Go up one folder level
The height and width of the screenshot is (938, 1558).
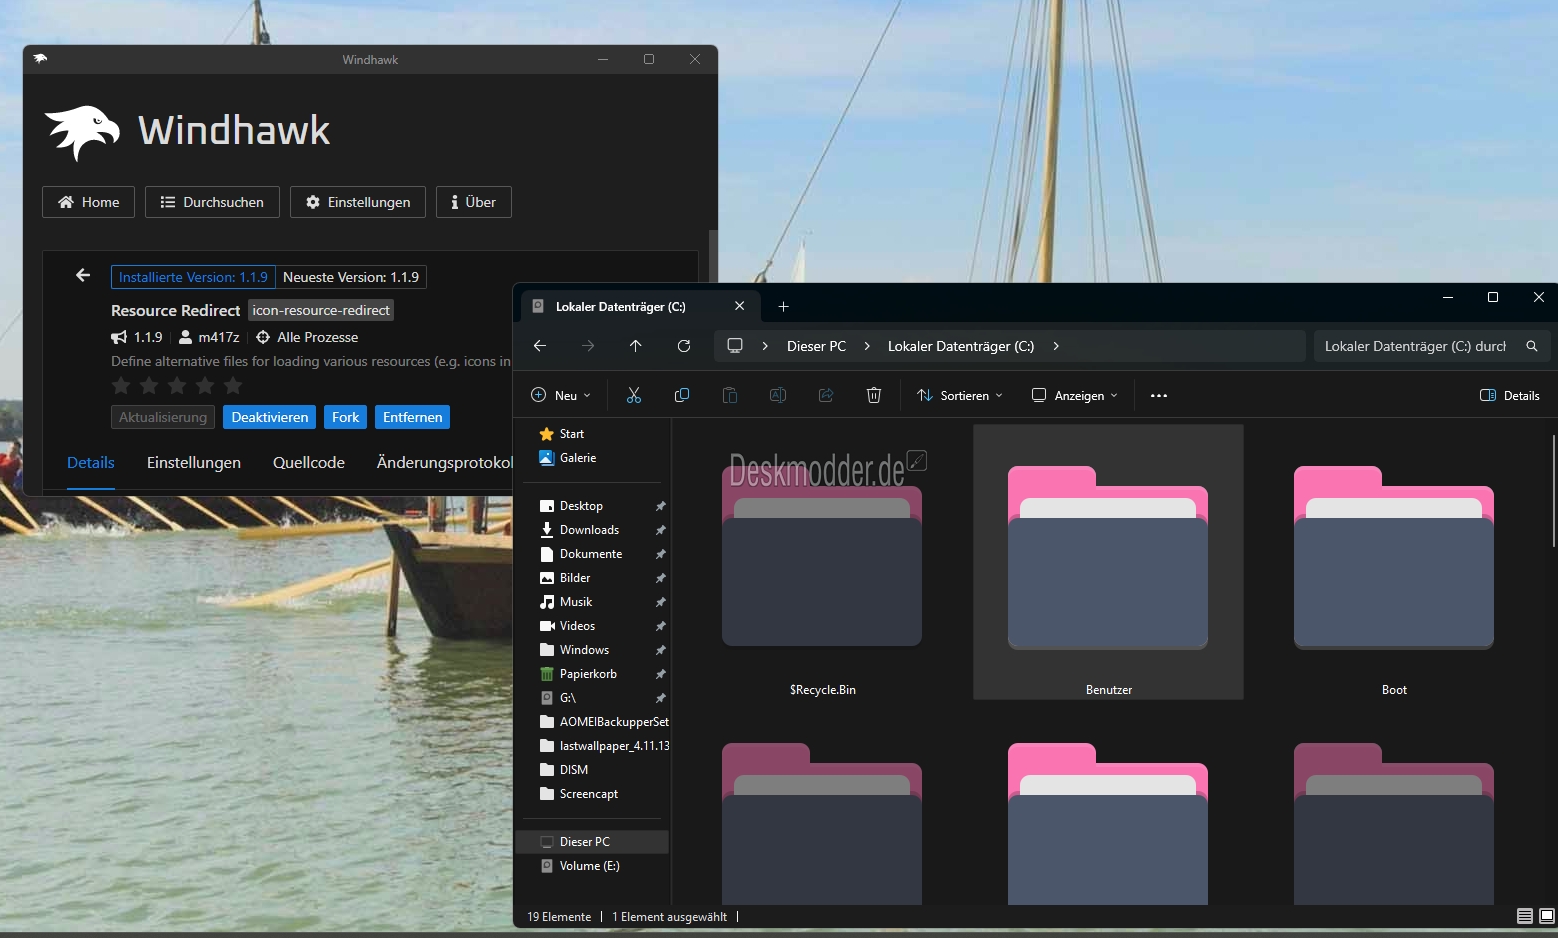tap(636, 346)
